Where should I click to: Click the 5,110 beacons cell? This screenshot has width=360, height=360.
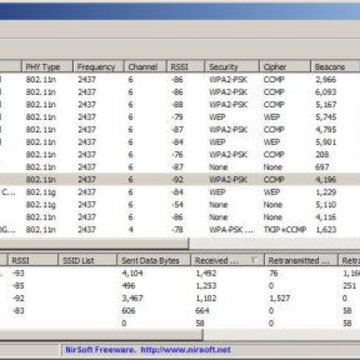point(326,205)
